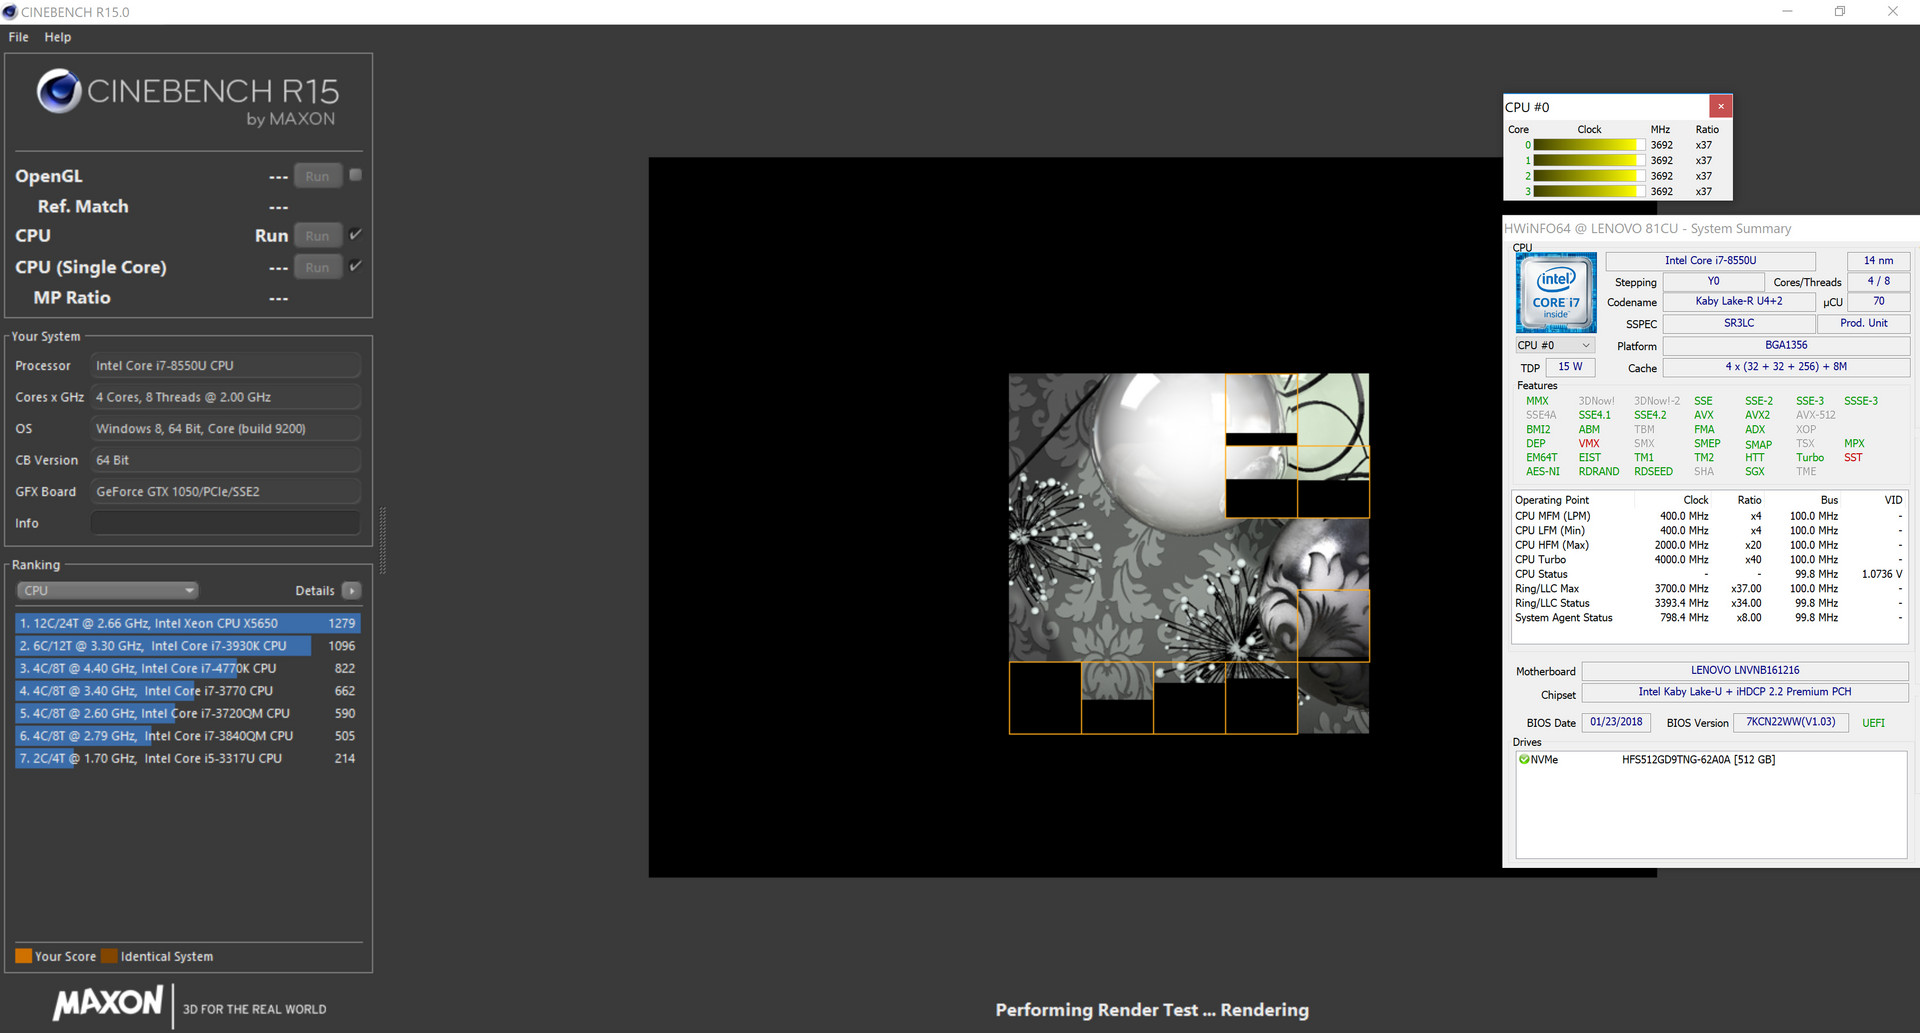The image size is (1920, 1033).
Task: Open the File menu
Action: [x=18, y=37]
